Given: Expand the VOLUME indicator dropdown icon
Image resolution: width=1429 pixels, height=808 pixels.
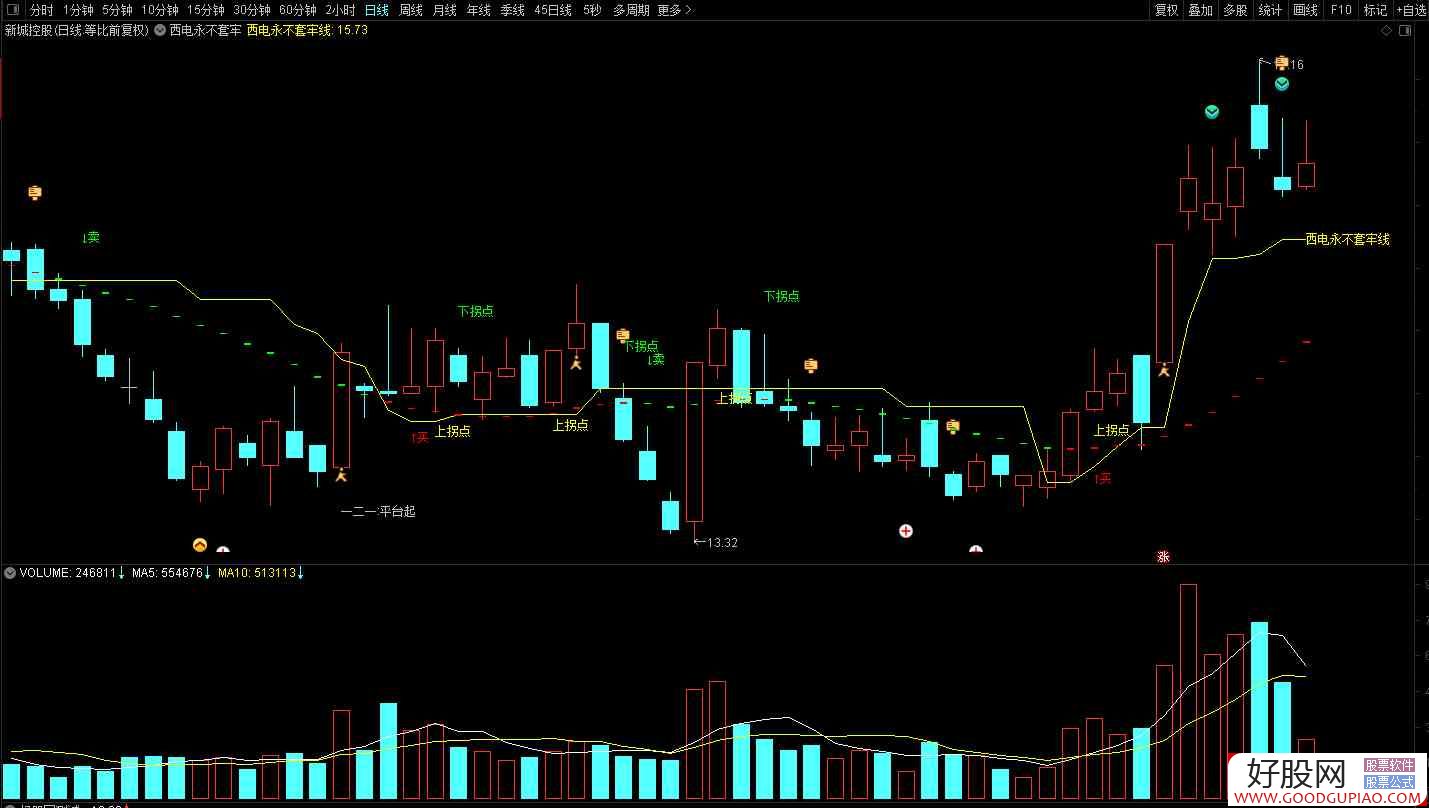Looking at the screenshot, I should (x=10, y=573).
